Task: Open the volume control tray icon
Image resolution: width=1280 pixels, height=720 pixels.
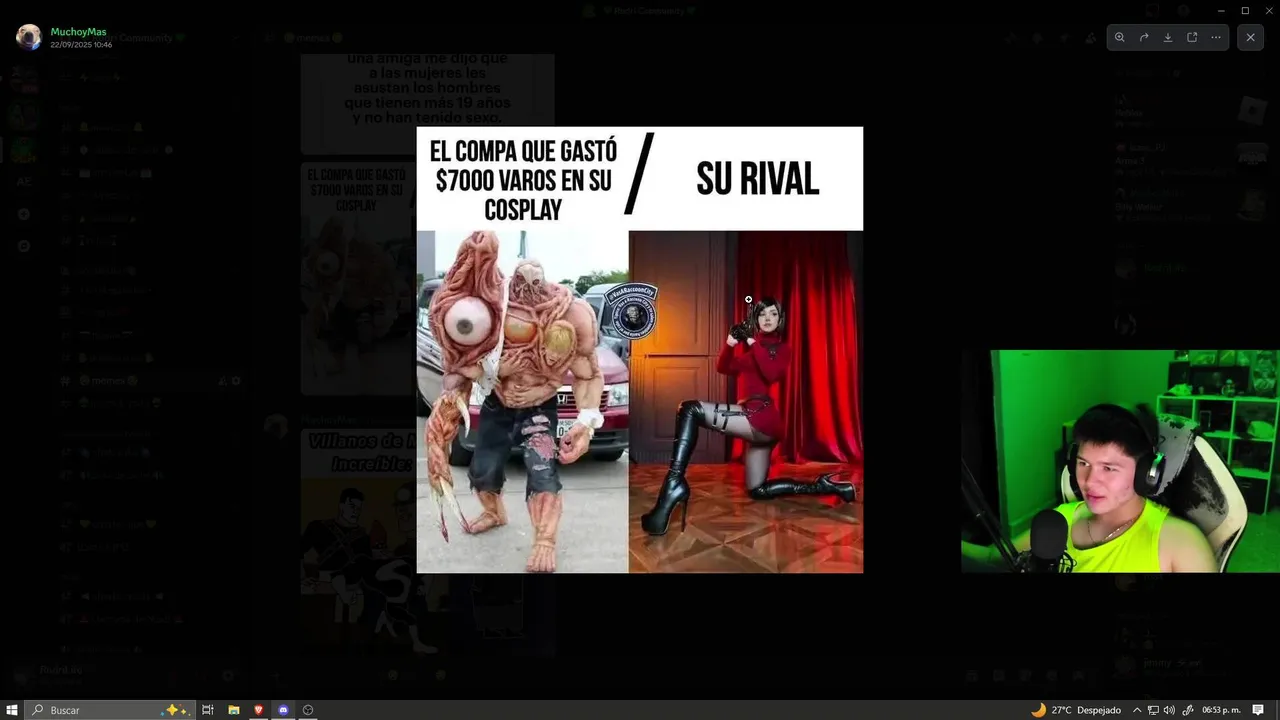Action: click(x=1169, y=710)
